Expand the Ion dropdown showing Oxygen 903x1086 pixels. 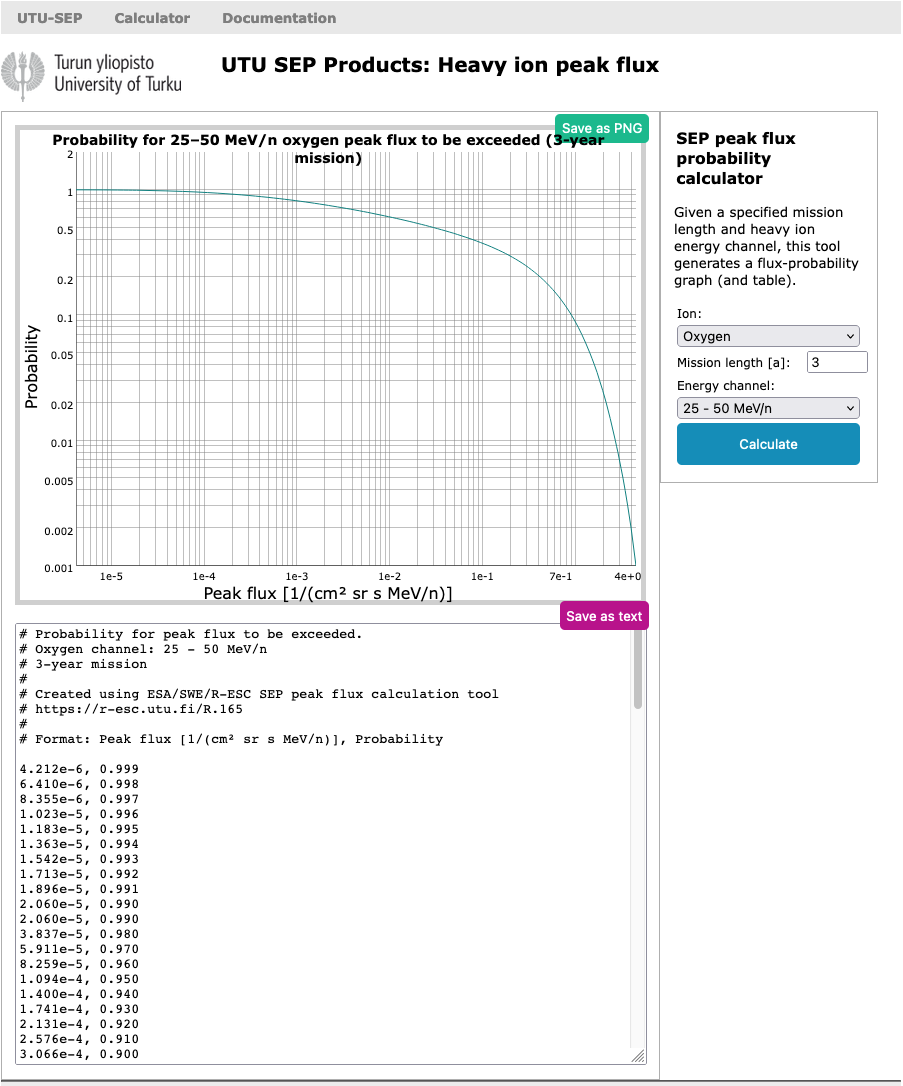(767, 337)
